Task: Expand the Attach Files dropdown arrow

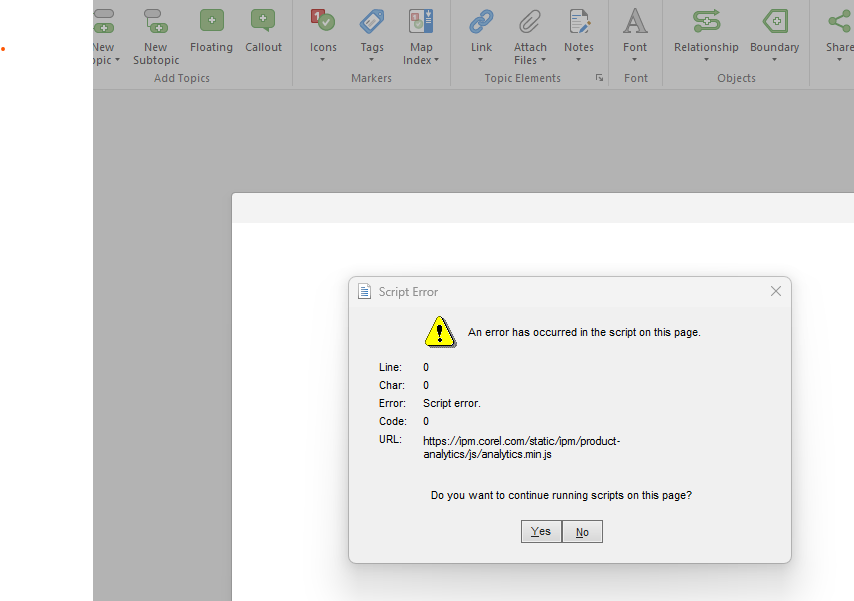Action: click(x=543, y=61)
